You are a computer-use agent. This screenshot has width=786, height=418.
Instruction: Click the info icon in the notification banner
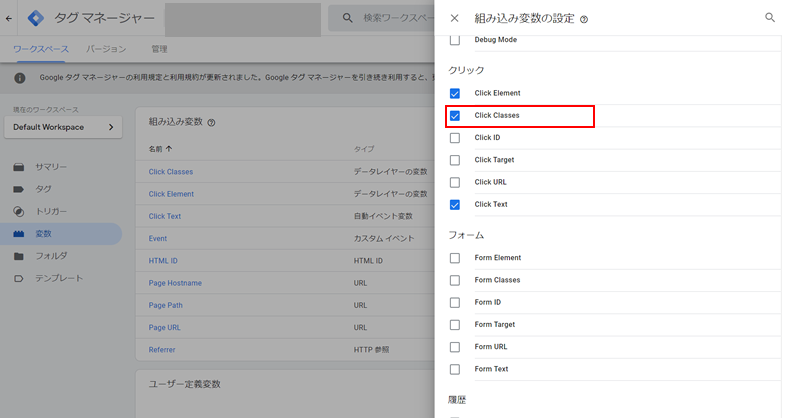(x=20, y=78)
